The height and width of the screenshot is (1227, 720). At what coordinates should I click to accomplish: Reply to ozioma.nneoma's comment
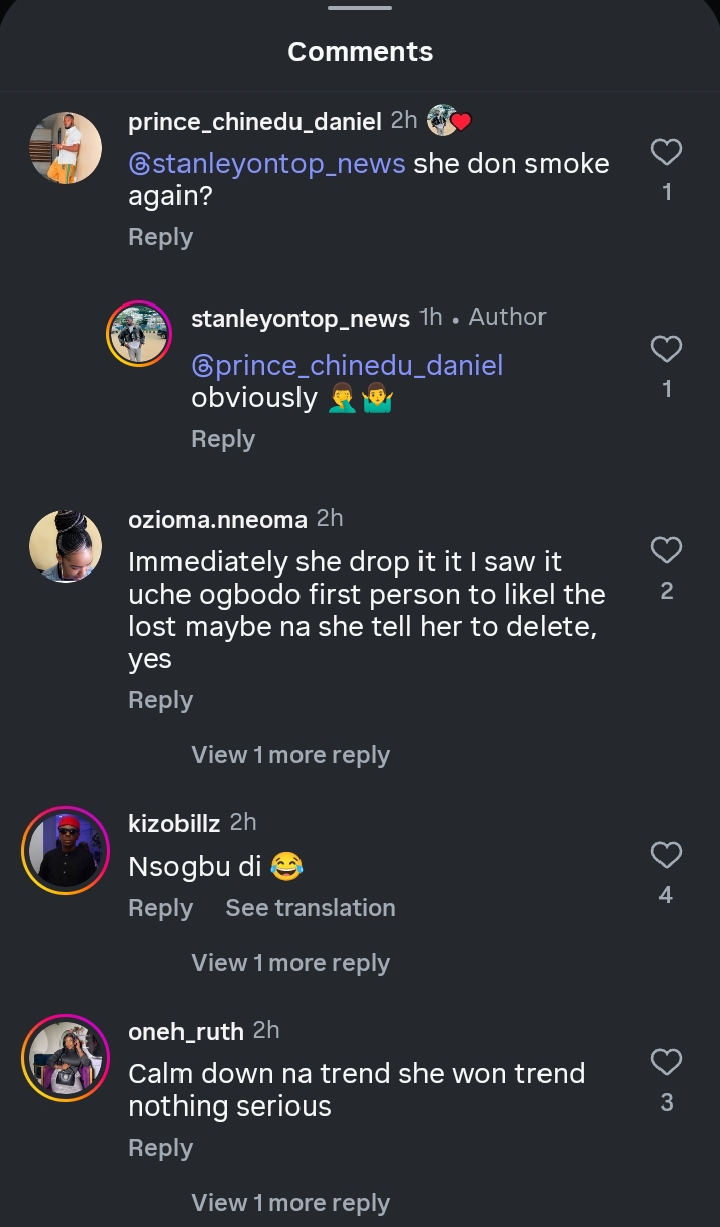[x=160, y=700]
